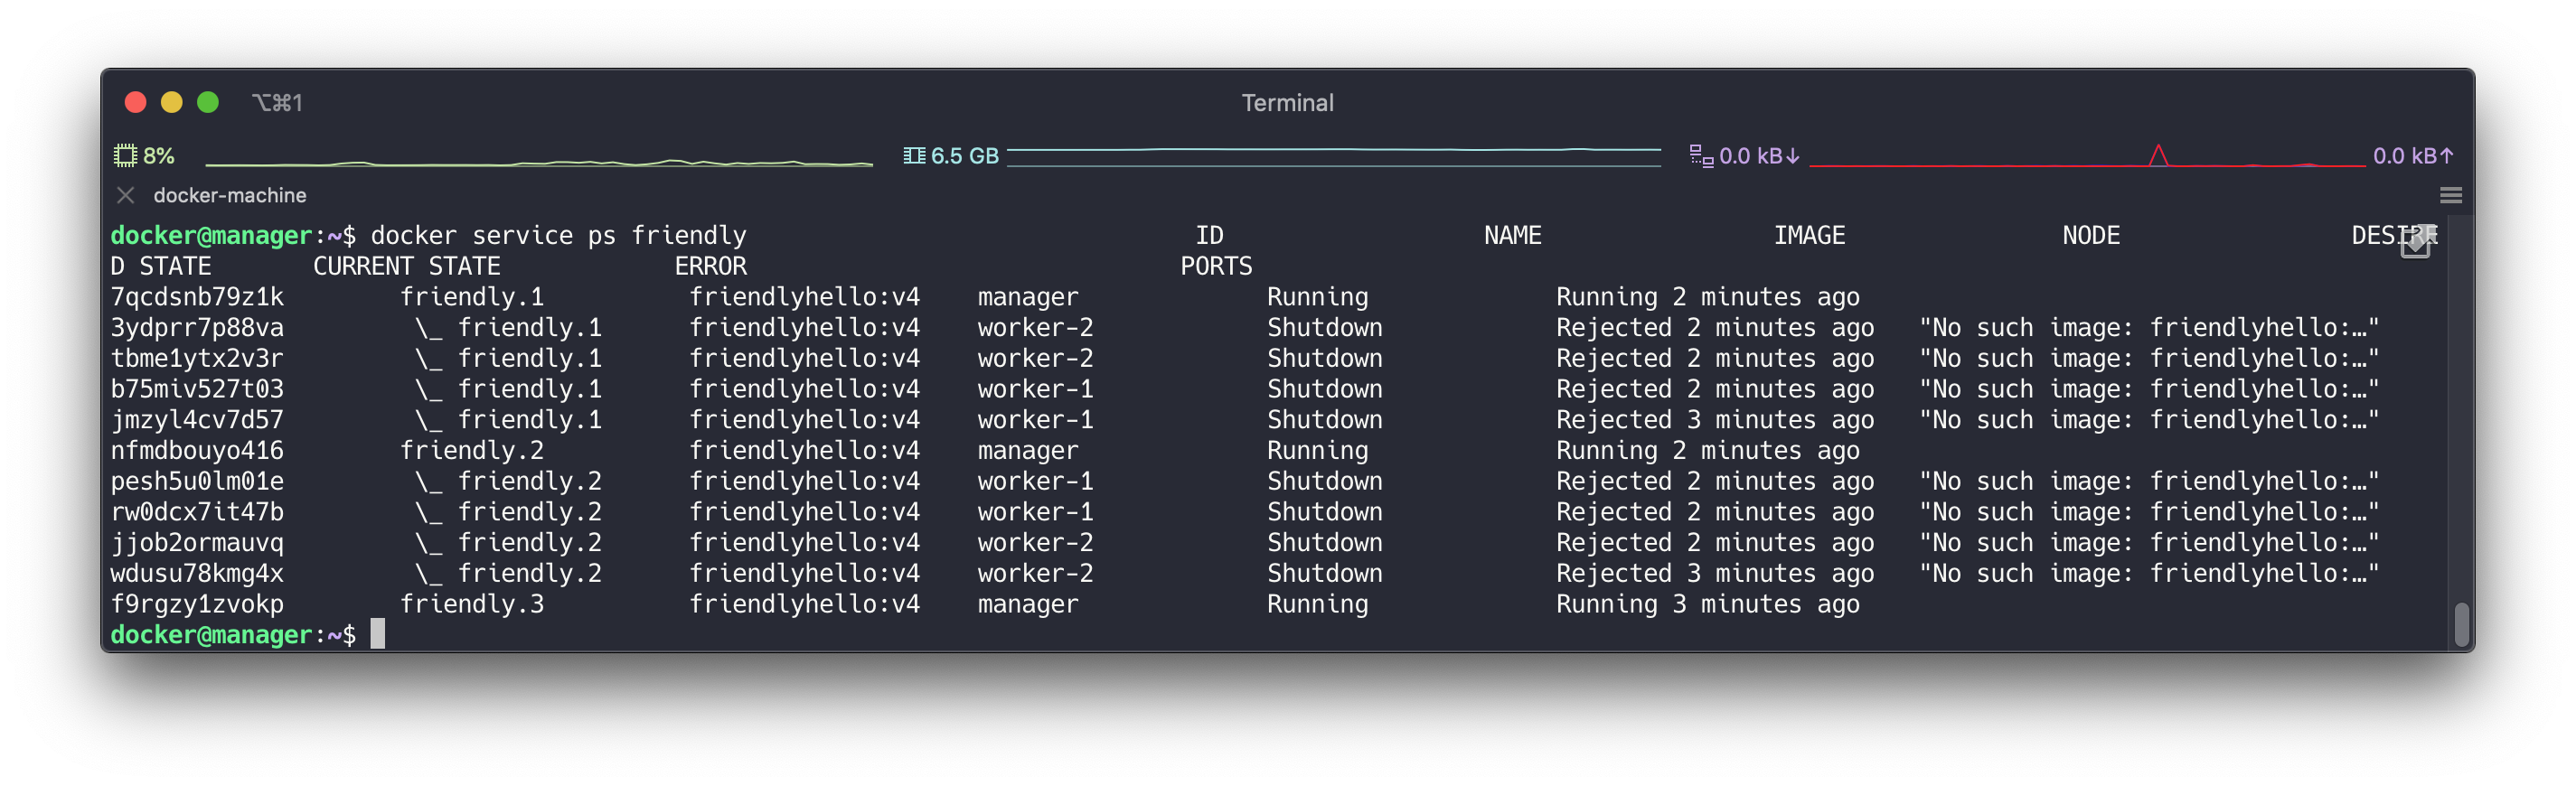Click the network traffic graph with red spike
The image size is (2576, 786).
click(2087, 155)
